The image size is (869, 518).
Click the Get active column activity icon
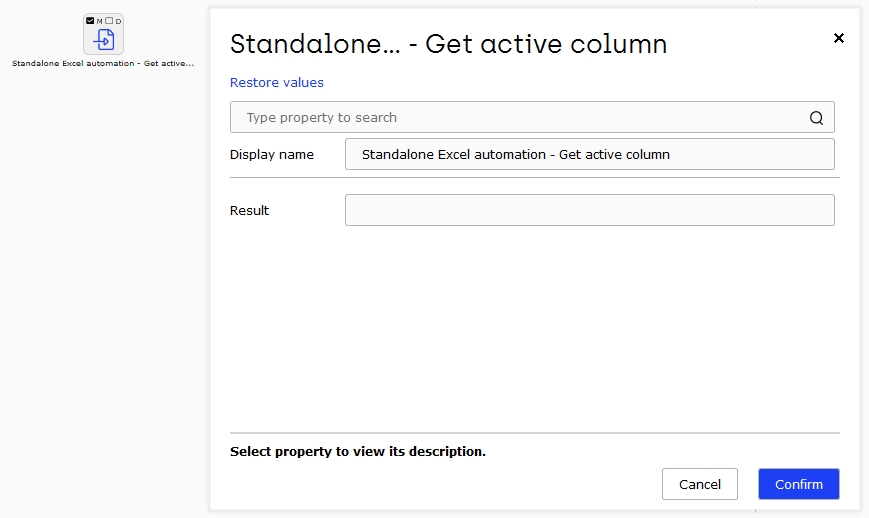point(104,40)
